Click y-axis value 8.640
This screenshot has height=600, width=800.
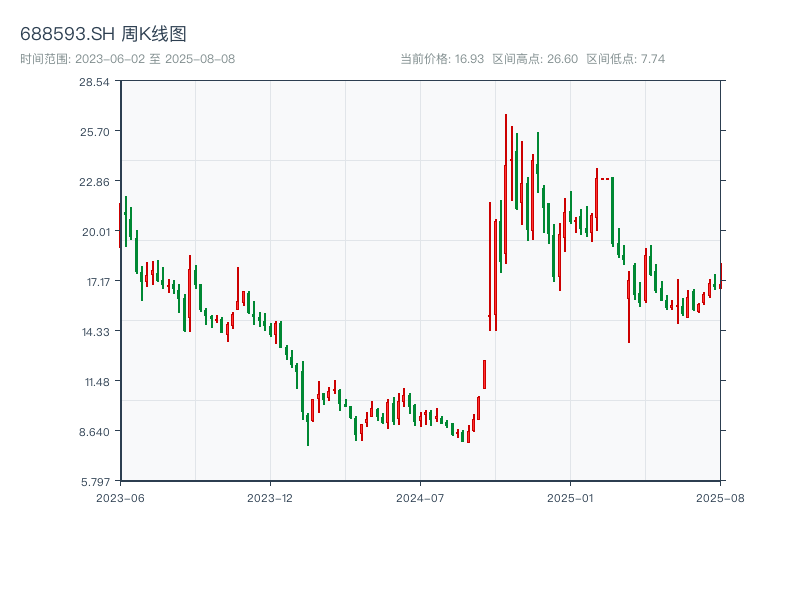(94, 432)
